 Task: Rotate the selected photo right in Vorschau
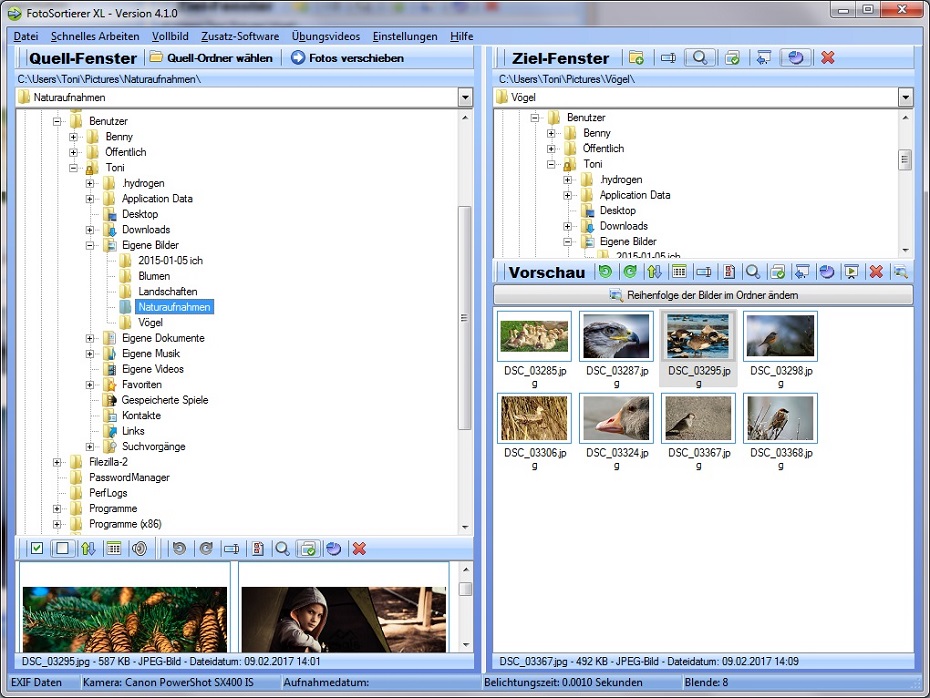point(628,271)
